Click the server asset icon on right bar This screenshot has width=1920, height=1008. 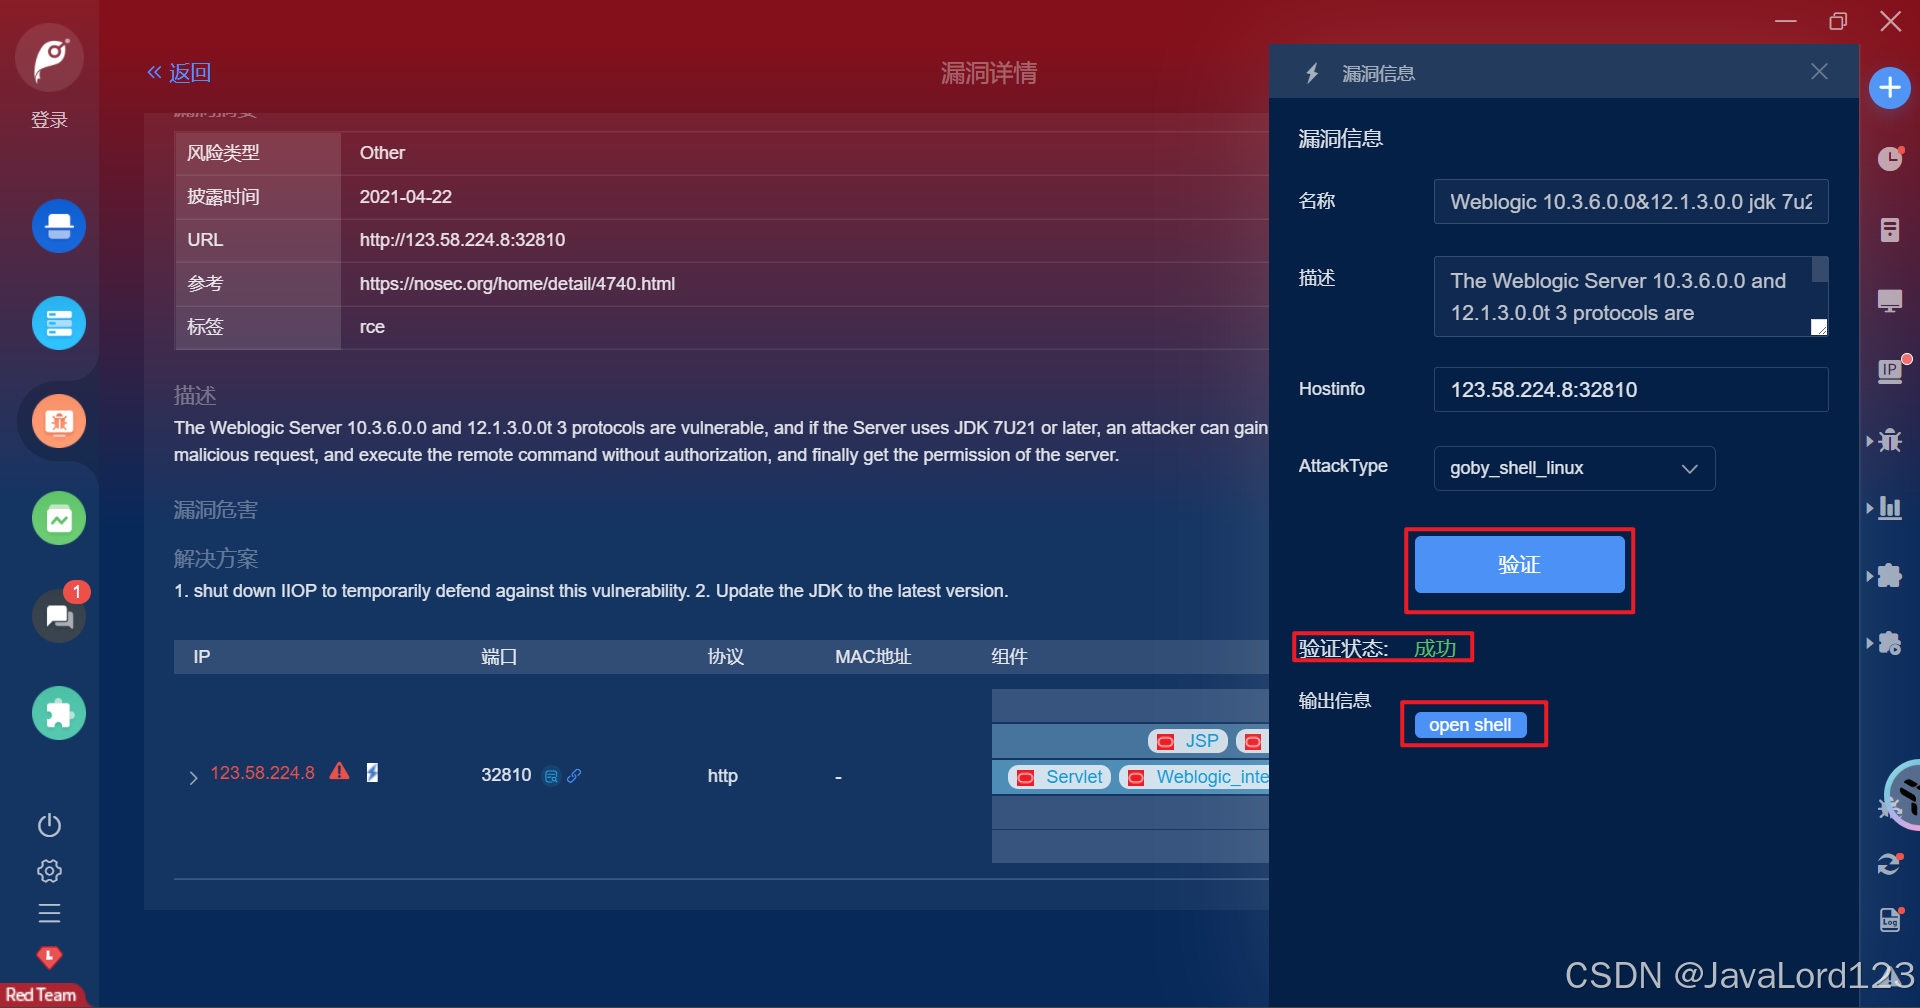coord(1890,230)
